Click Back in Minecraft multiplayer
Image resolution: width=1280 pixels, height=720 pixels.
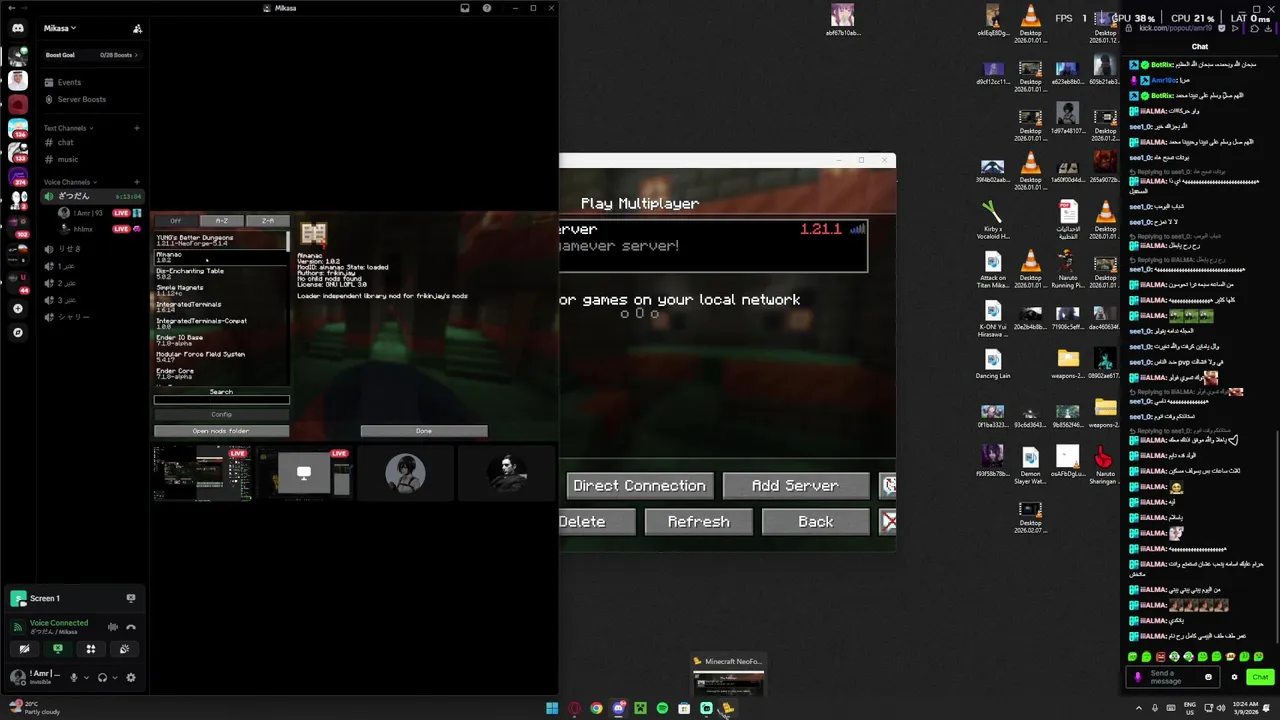816,522
